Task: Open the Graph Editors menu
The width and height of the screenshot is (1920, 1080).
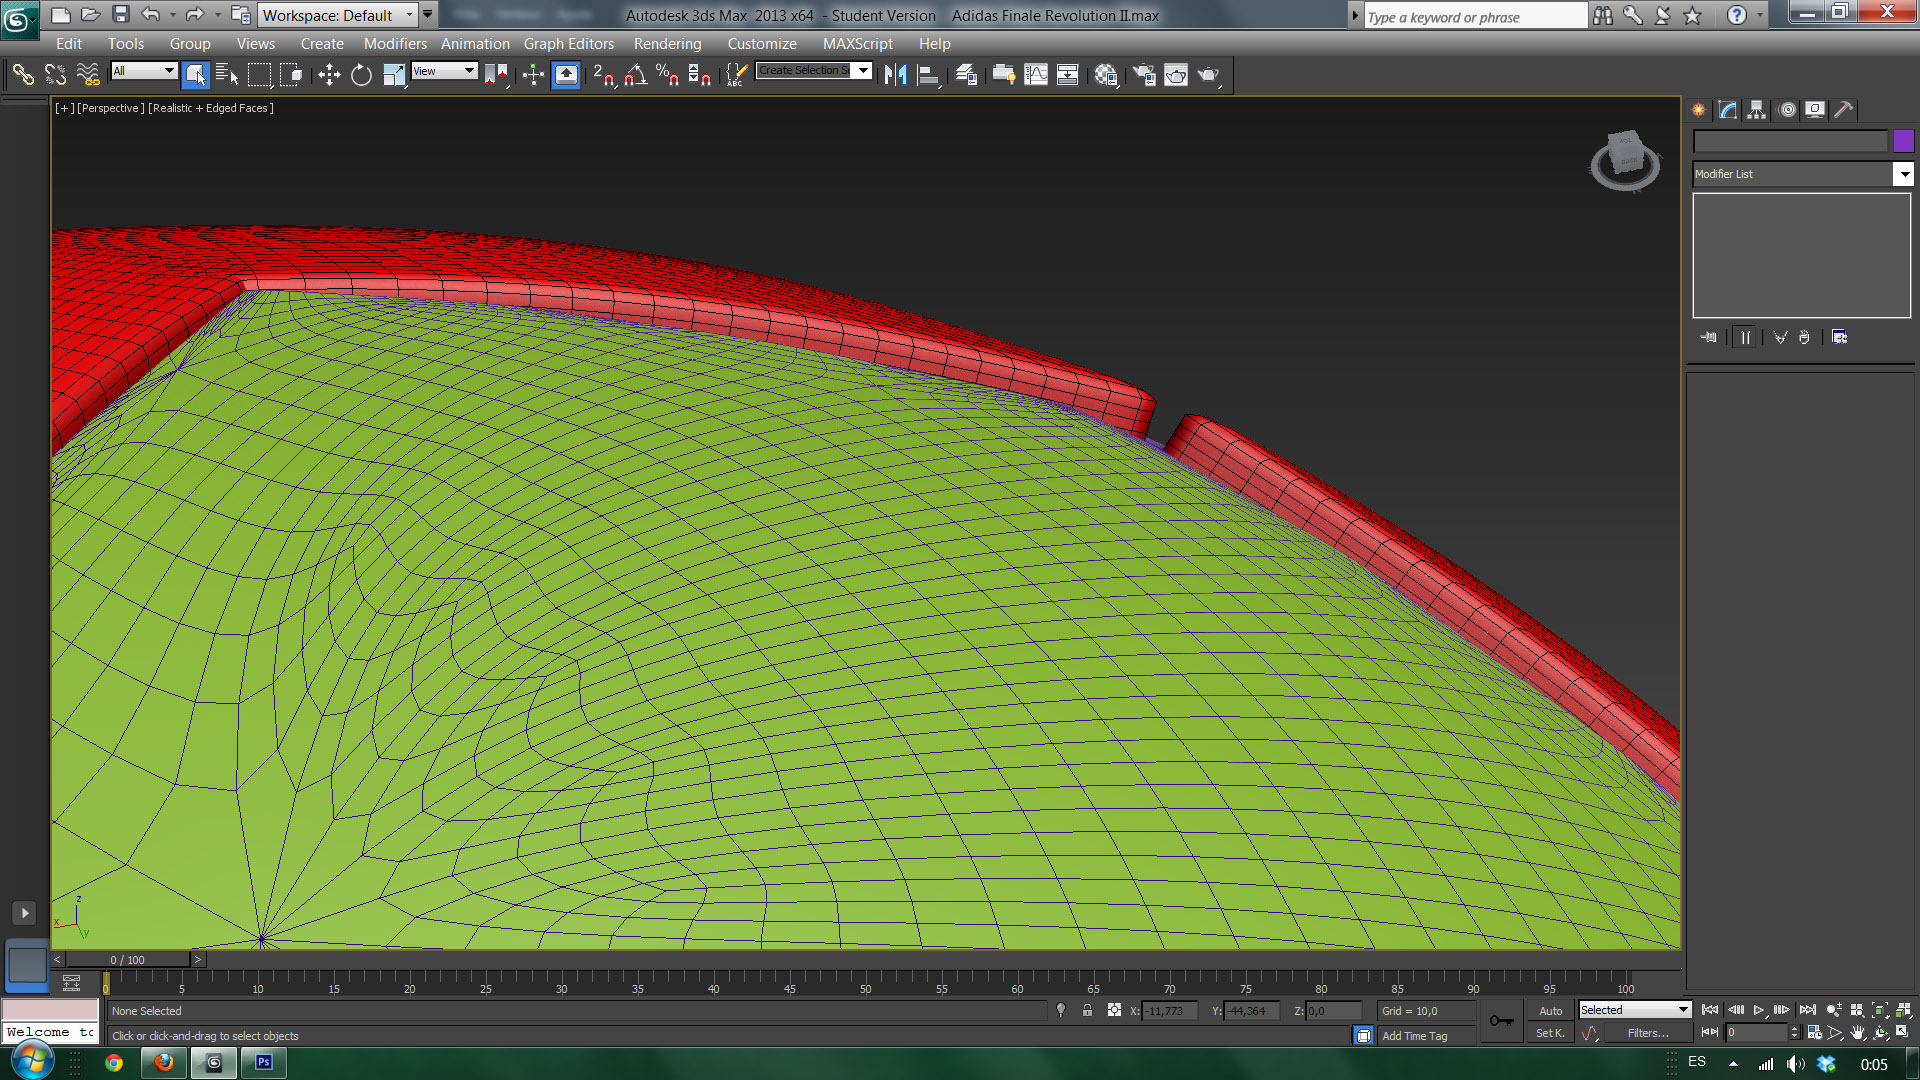Action: point(568,44)
